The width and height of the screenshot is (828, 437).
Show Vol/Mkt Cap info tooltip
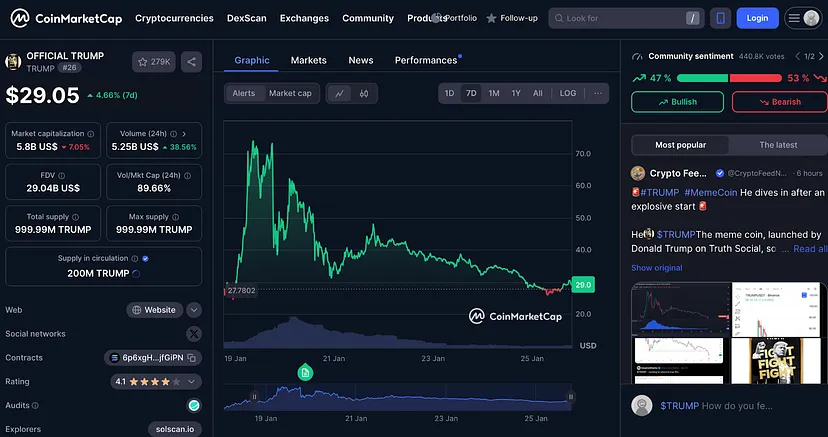(187, 176)
